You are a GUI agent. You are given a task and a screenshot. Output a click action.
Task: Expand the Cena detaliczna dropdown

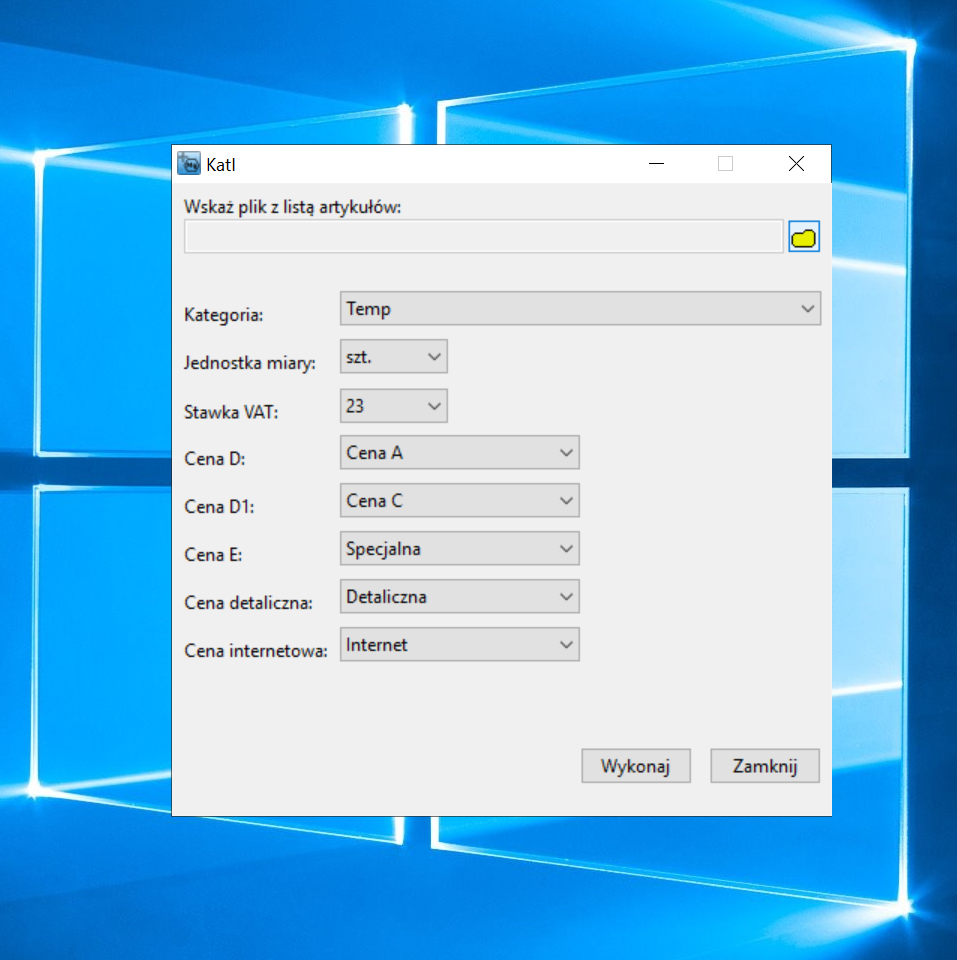460,597
